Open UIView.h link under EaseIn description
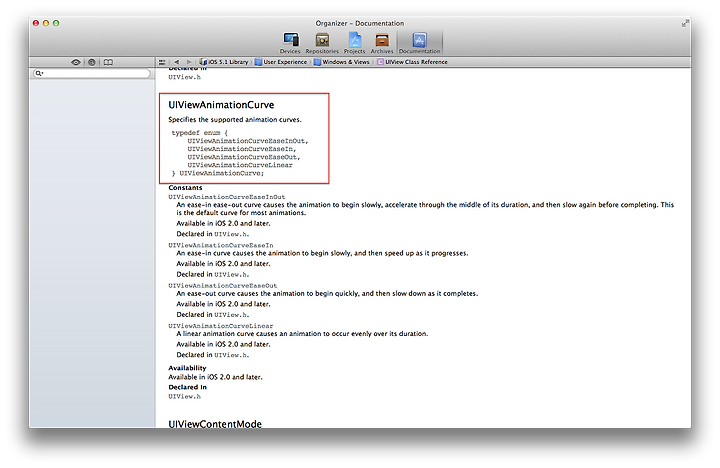The height and width of the screenshot is (468, 720). pyautogui.click(x=231, y=275)
